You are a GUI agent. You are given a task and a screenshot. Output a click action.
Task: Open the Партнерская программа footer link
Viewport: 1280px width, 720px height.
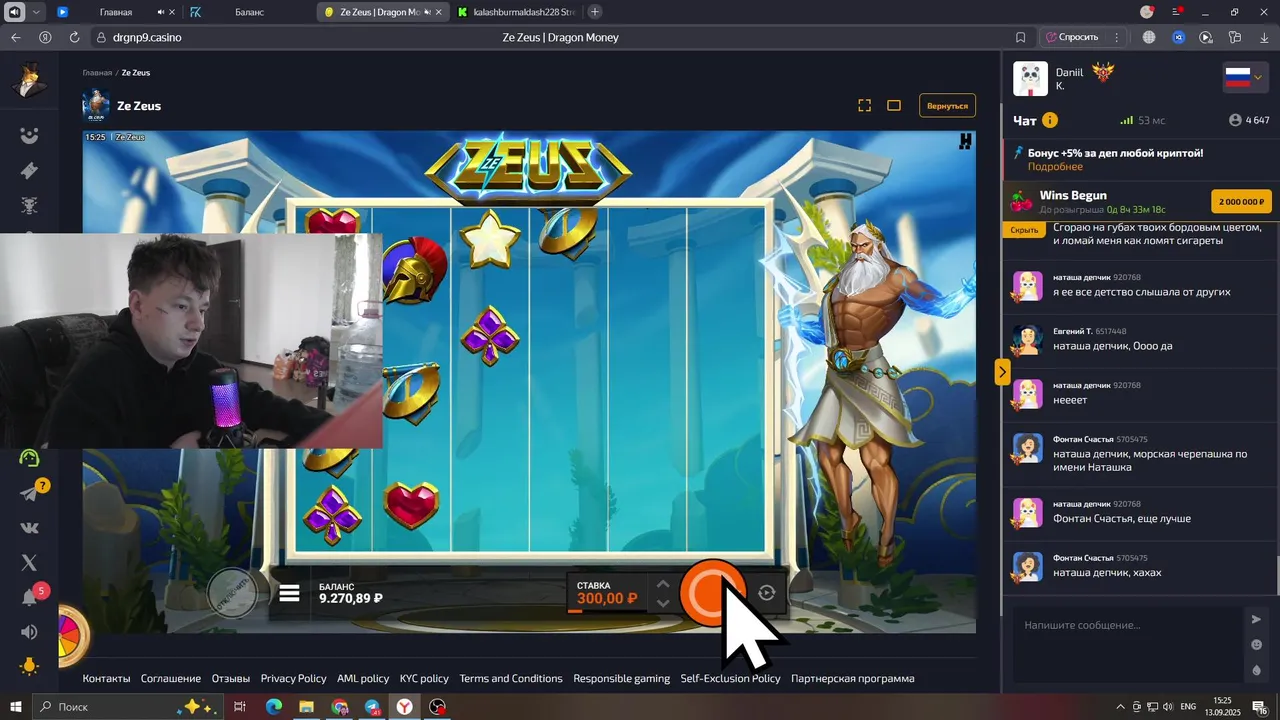[853, 678]
